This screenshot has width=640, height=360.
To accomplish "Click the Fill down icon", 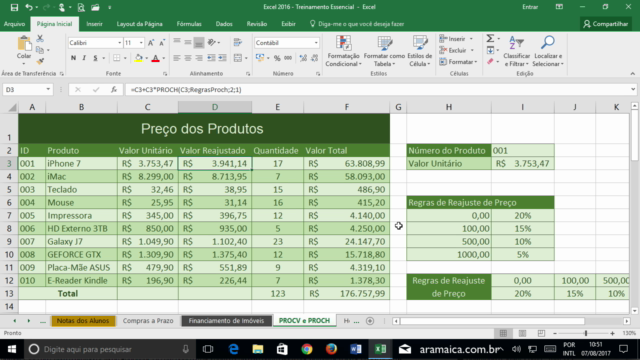I will point(490,50).
